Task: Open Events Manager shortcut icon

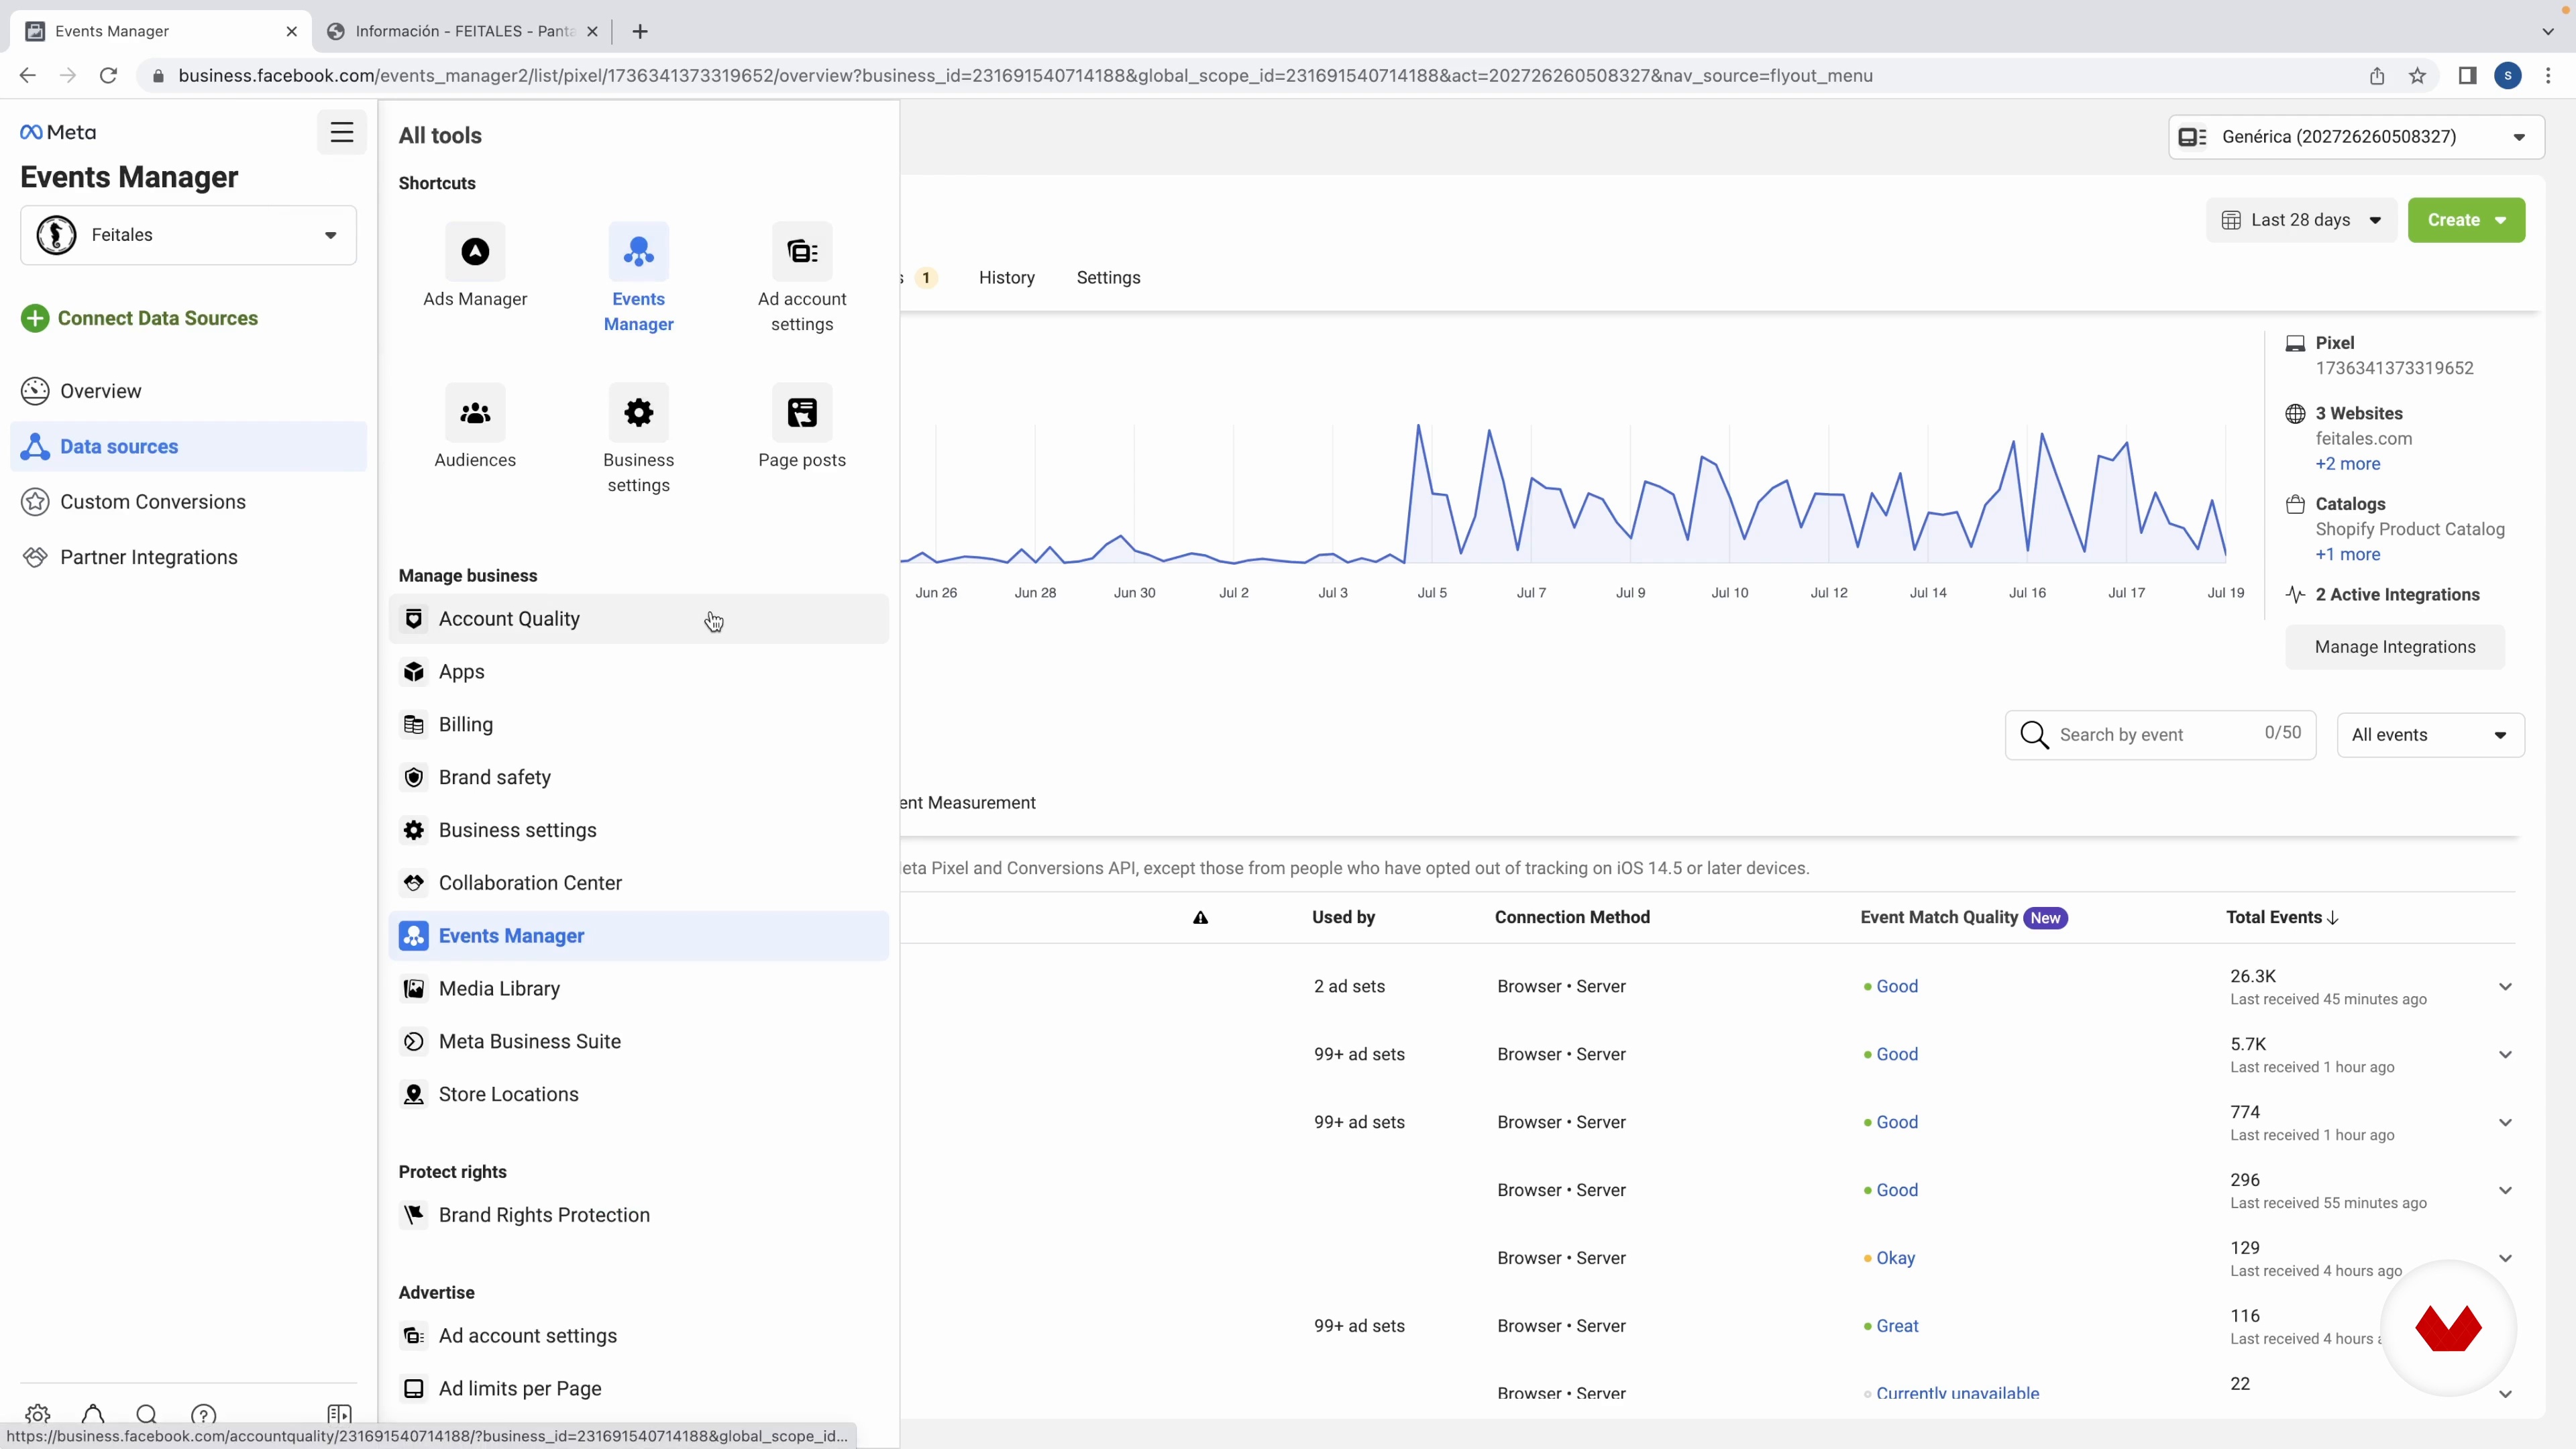Action: point(638,252)
